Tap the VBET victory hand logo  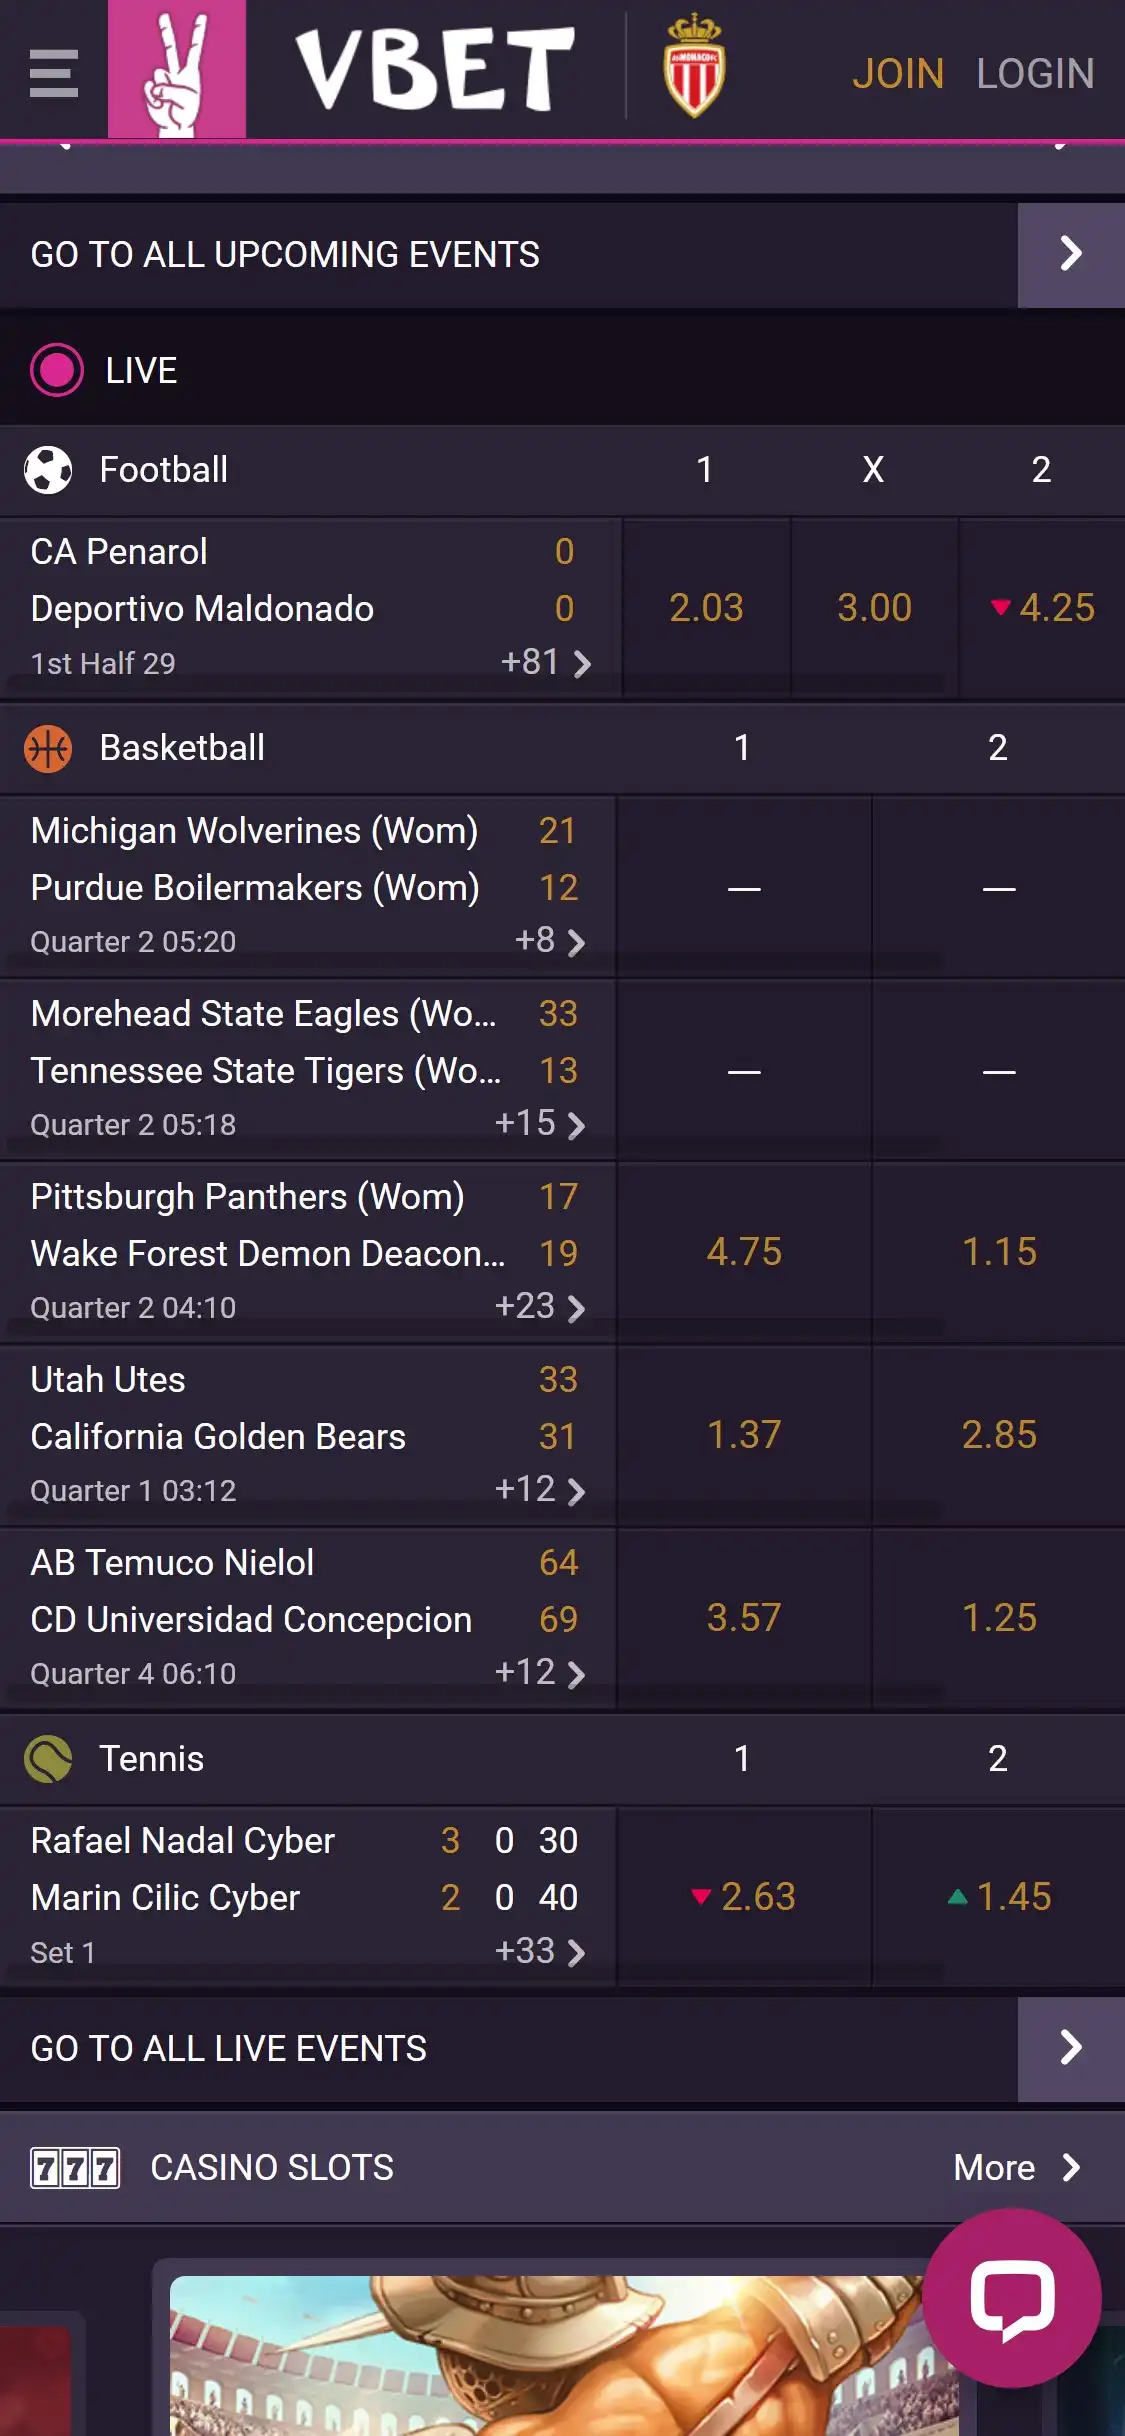click(177, 70)
